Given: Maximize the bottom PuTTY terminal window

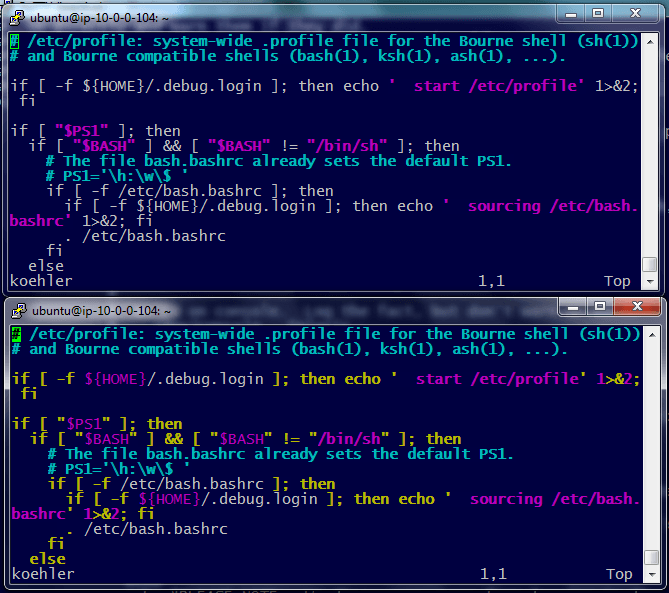Looking at the screenshot, I should tap(600, 308).
